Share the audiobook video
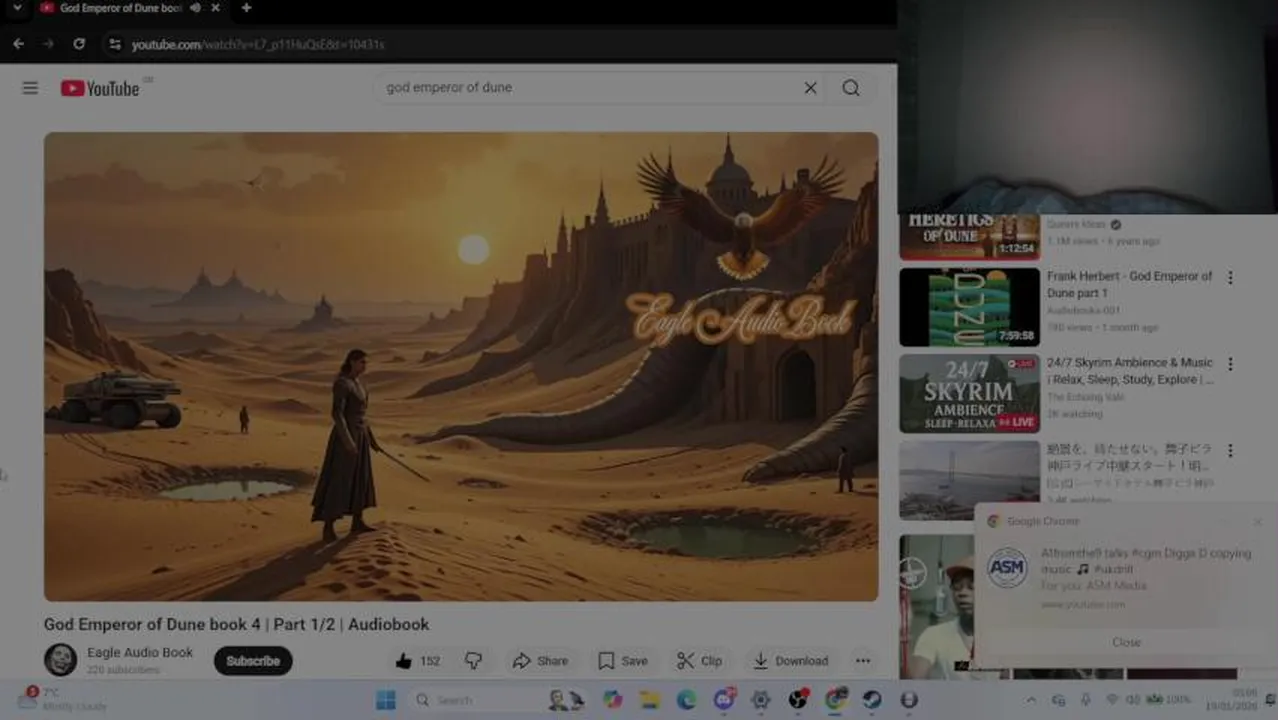Image resolution: width=1278 pixels, height=720 pixels. pyautogui.click(x=540, y=661)
